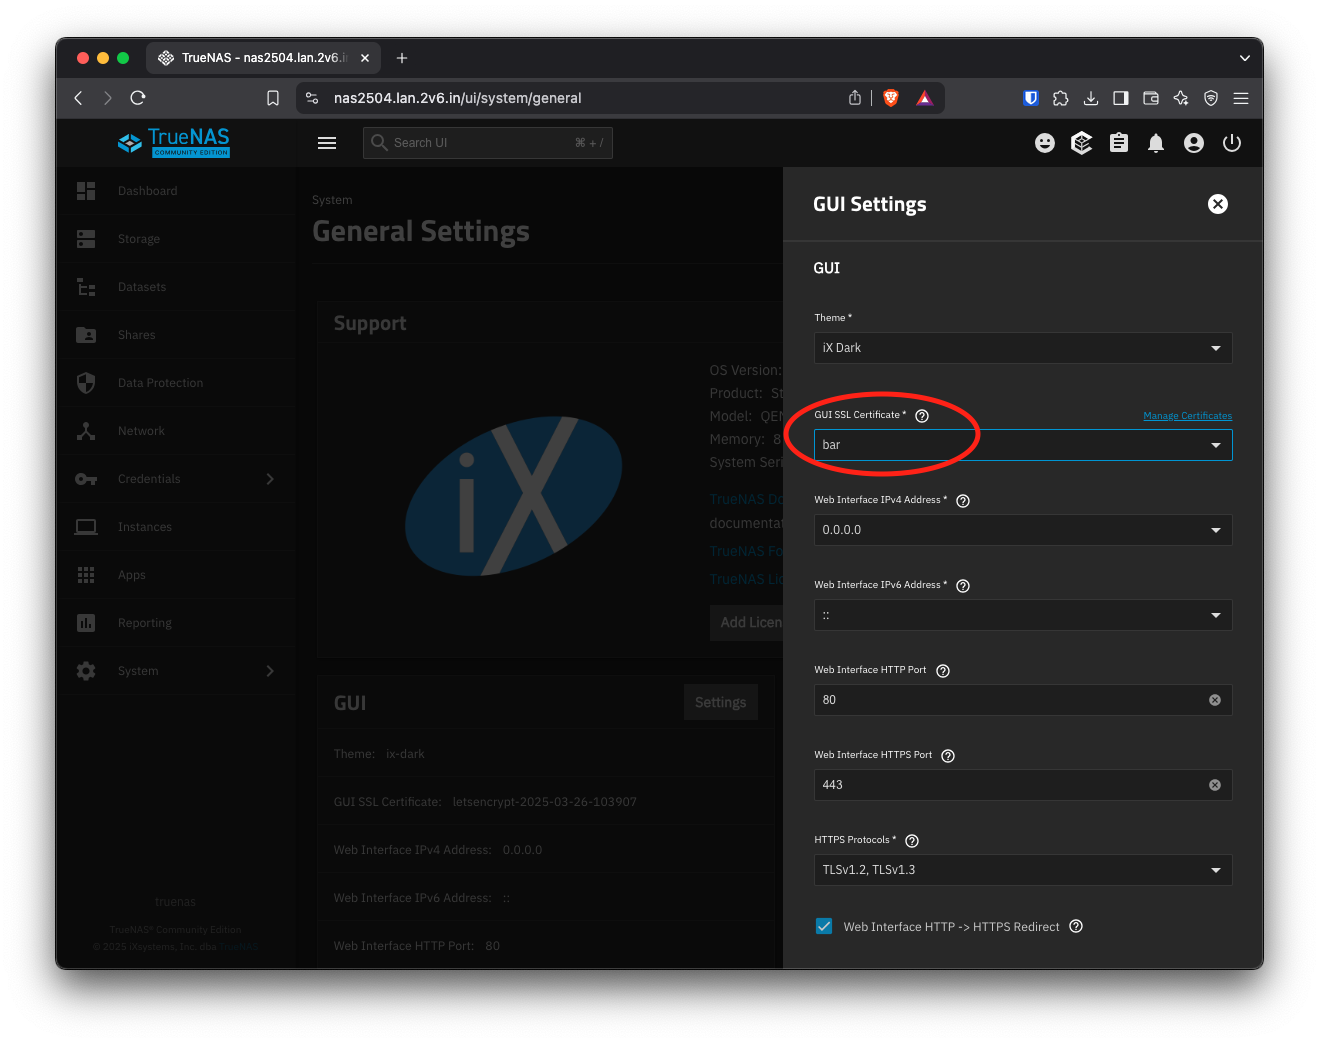Image resolution: width=1319 pixels, height=1043 pixels.
Task: Click Manage Certificates link
Action: [x=1187, y=416]
